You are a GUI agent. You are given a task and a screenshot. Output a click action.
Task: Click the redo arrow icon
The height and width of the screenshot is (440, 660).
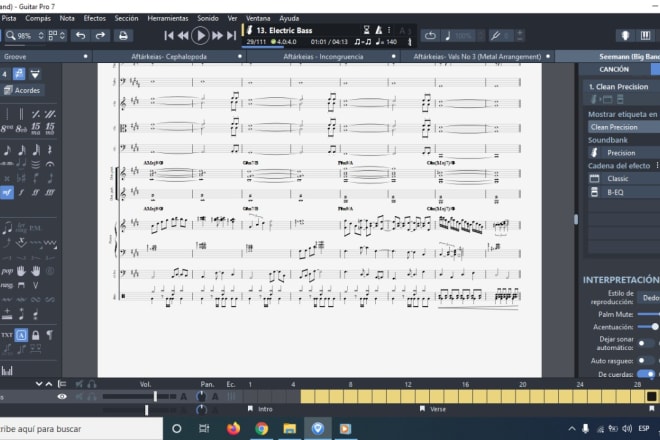tap(101, 35)
